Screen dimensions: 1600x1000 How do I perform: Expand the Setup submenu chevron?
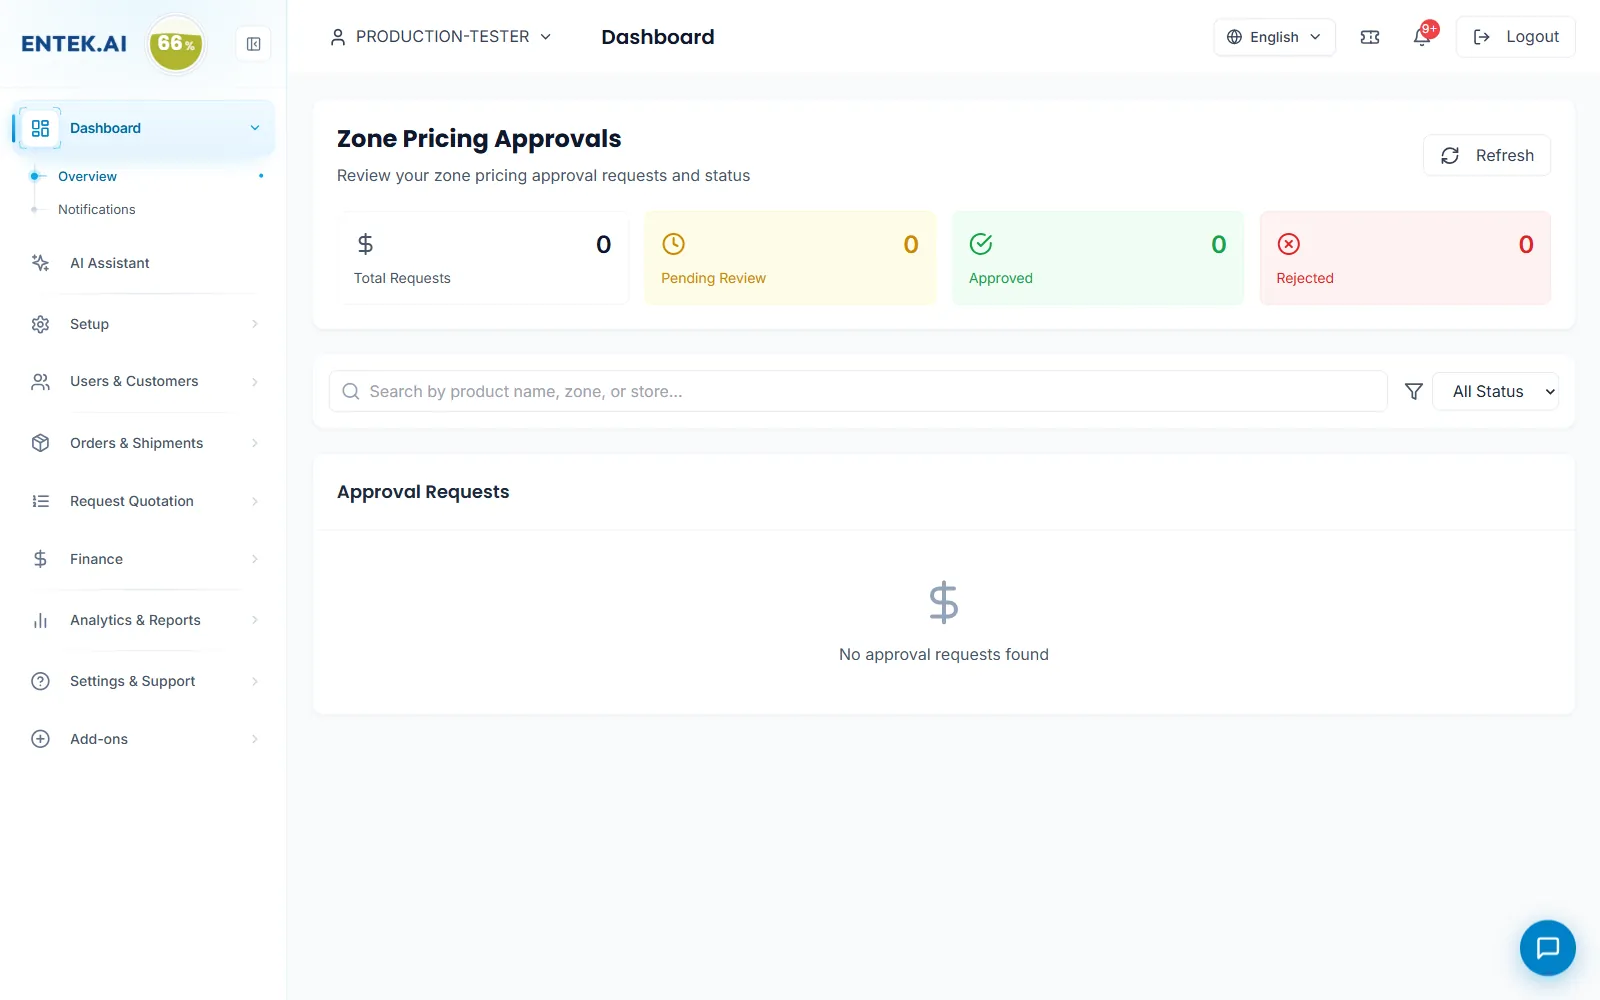[x=255, y=324]
